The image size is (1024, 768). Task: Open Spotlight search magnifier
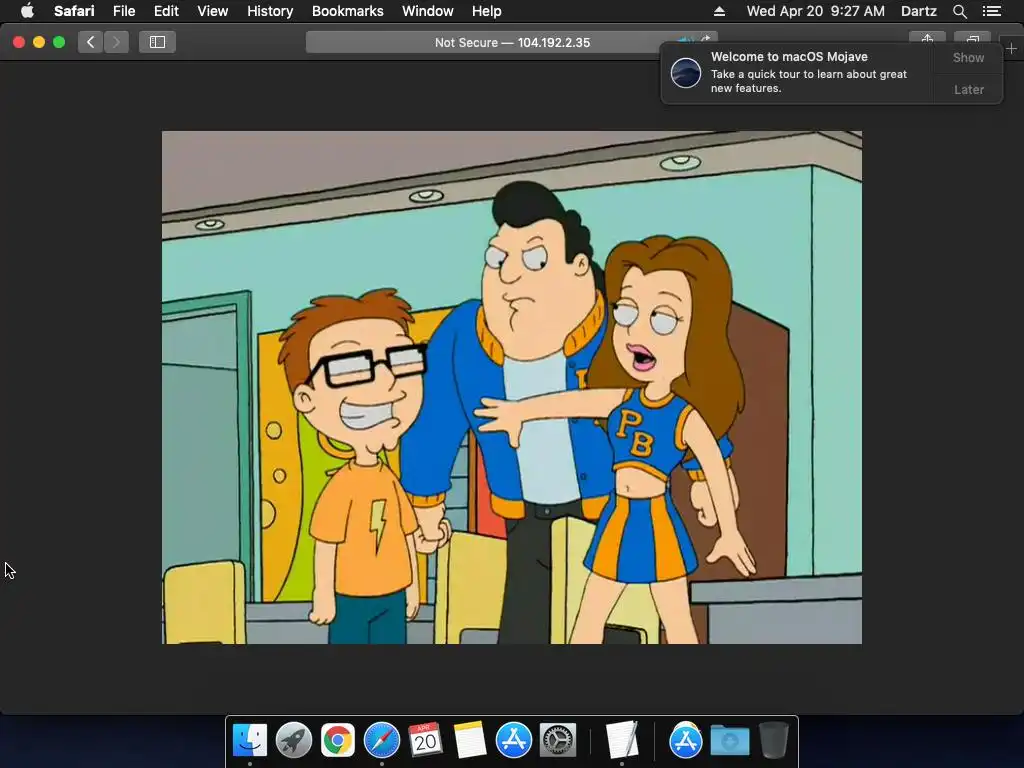(x=959, y=11)
